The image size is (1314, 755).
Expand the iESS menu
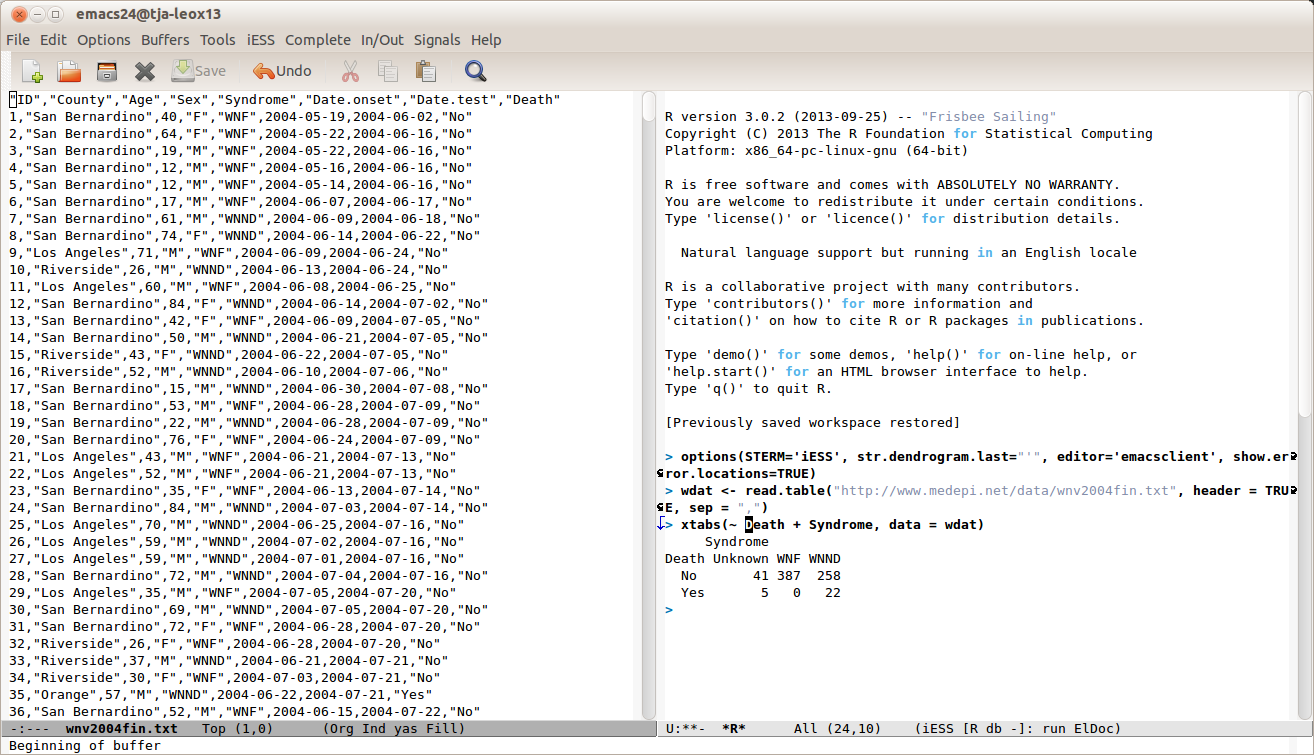pyautogui.click(x=260, y=40)
